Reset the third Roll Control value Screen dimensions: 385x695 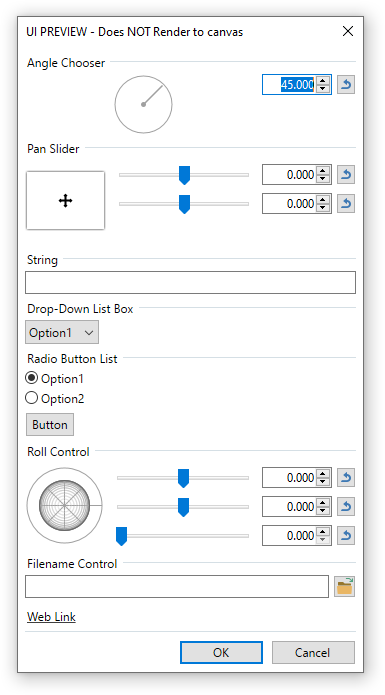coord(346,535)
